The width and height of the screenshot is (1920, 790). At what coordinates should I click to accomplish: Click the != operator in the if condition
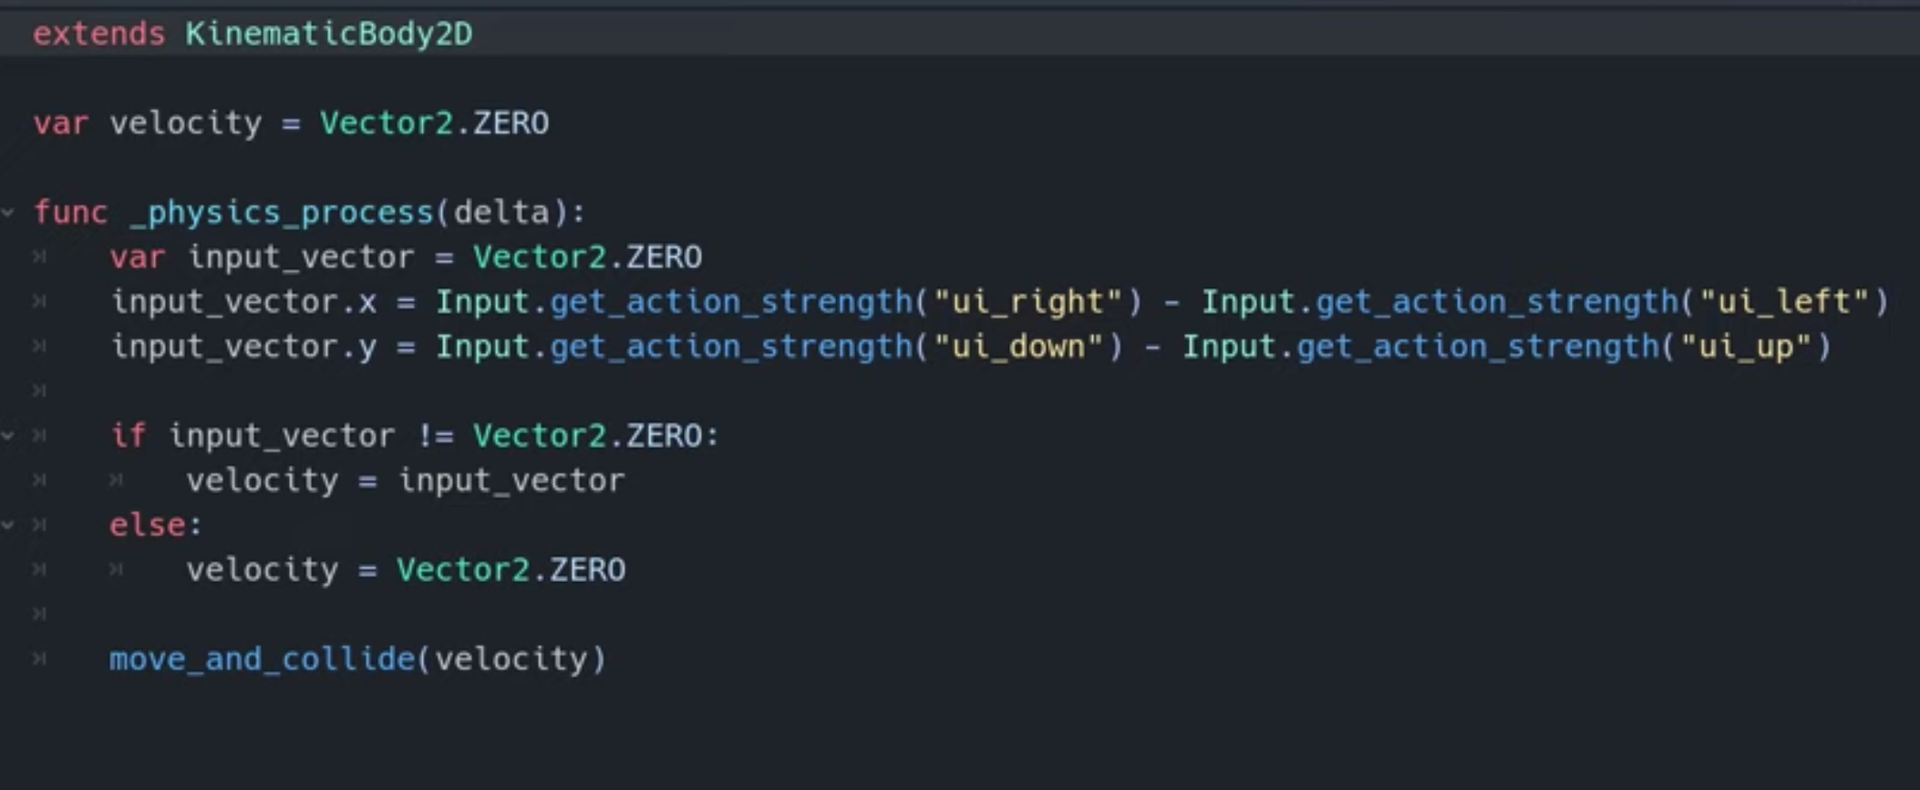pos(435,436)
